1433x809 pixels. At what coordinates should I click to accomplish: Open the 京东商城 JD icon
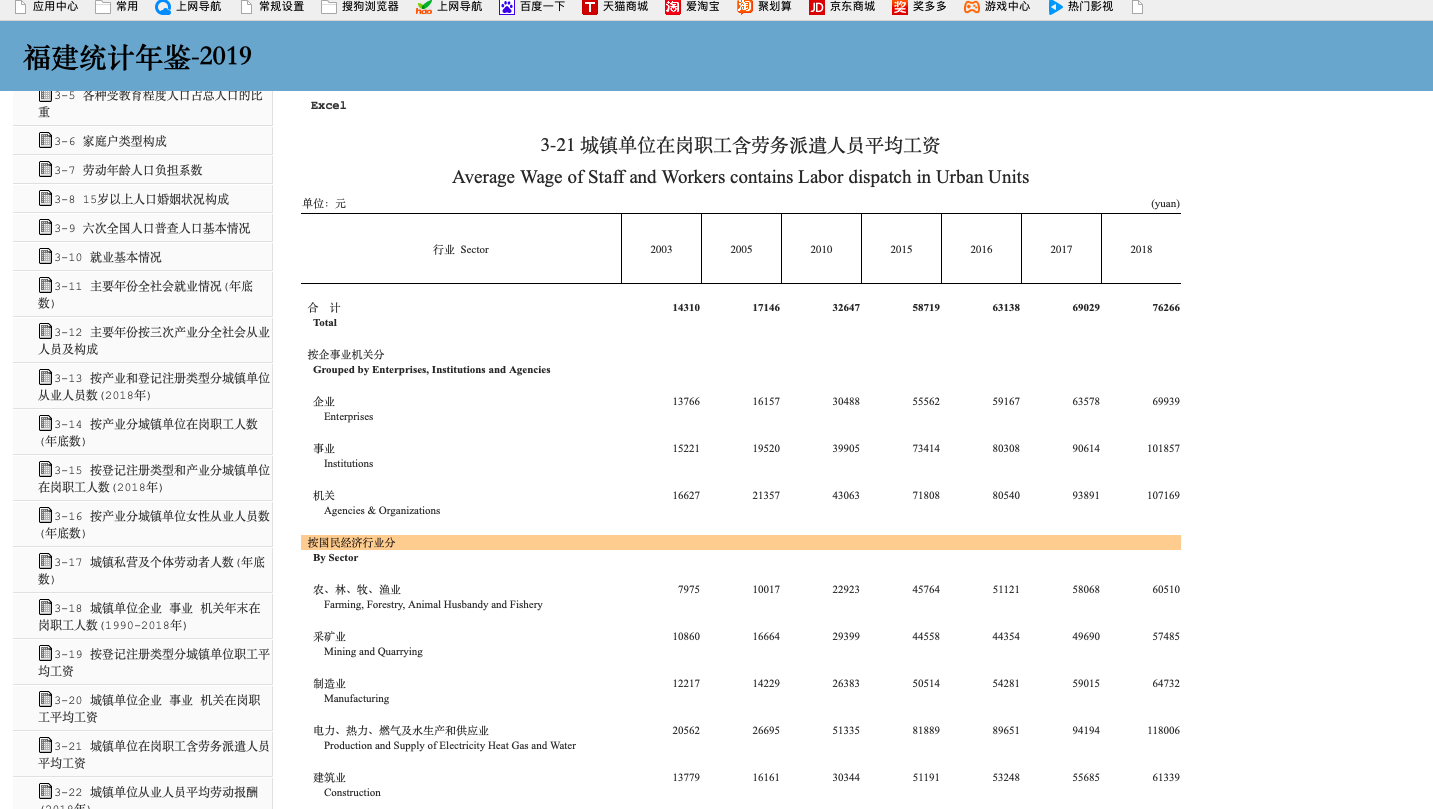(817, 7)
